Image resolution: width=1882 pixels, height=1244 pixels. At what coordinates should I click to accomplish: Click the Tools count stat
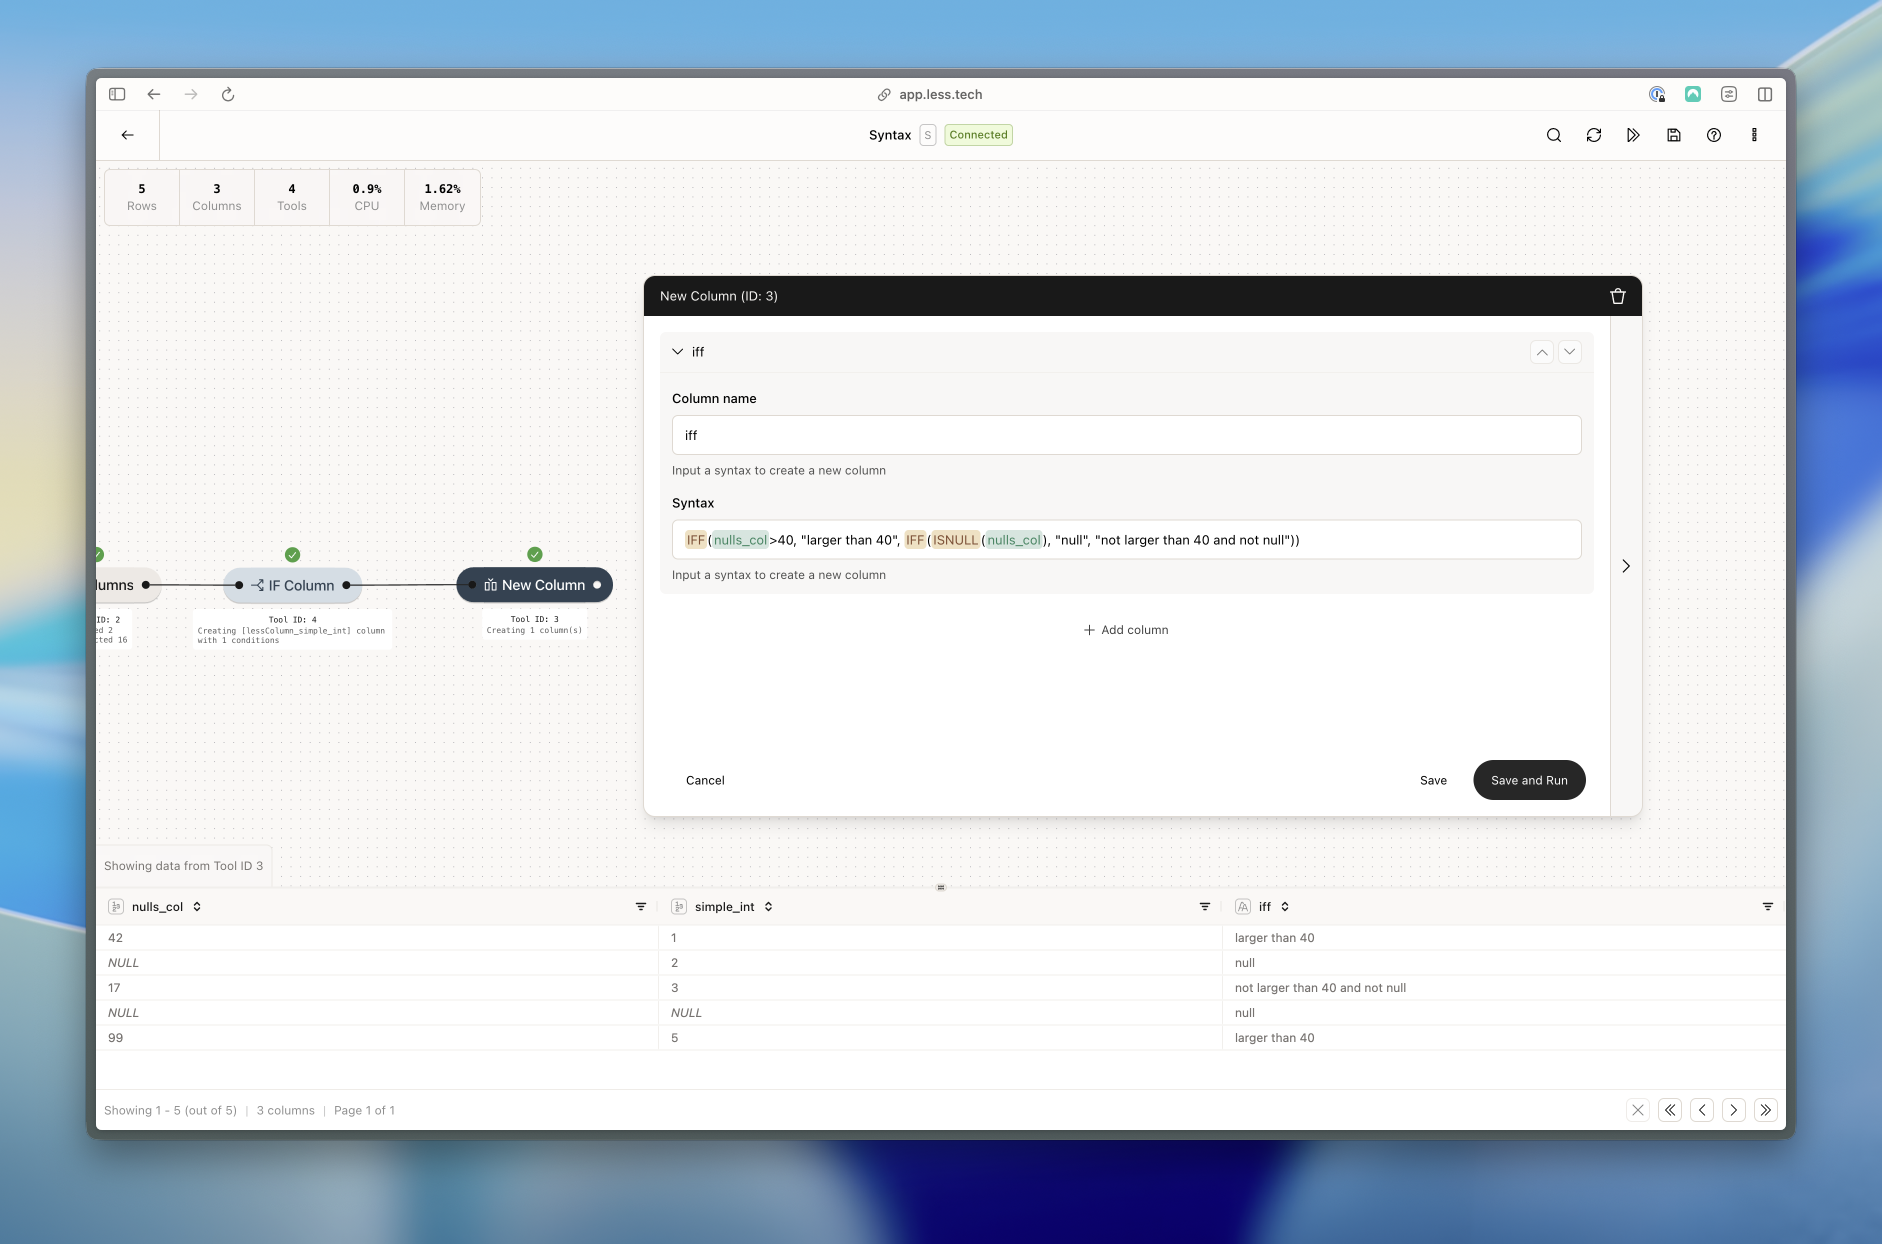point(292,197)
